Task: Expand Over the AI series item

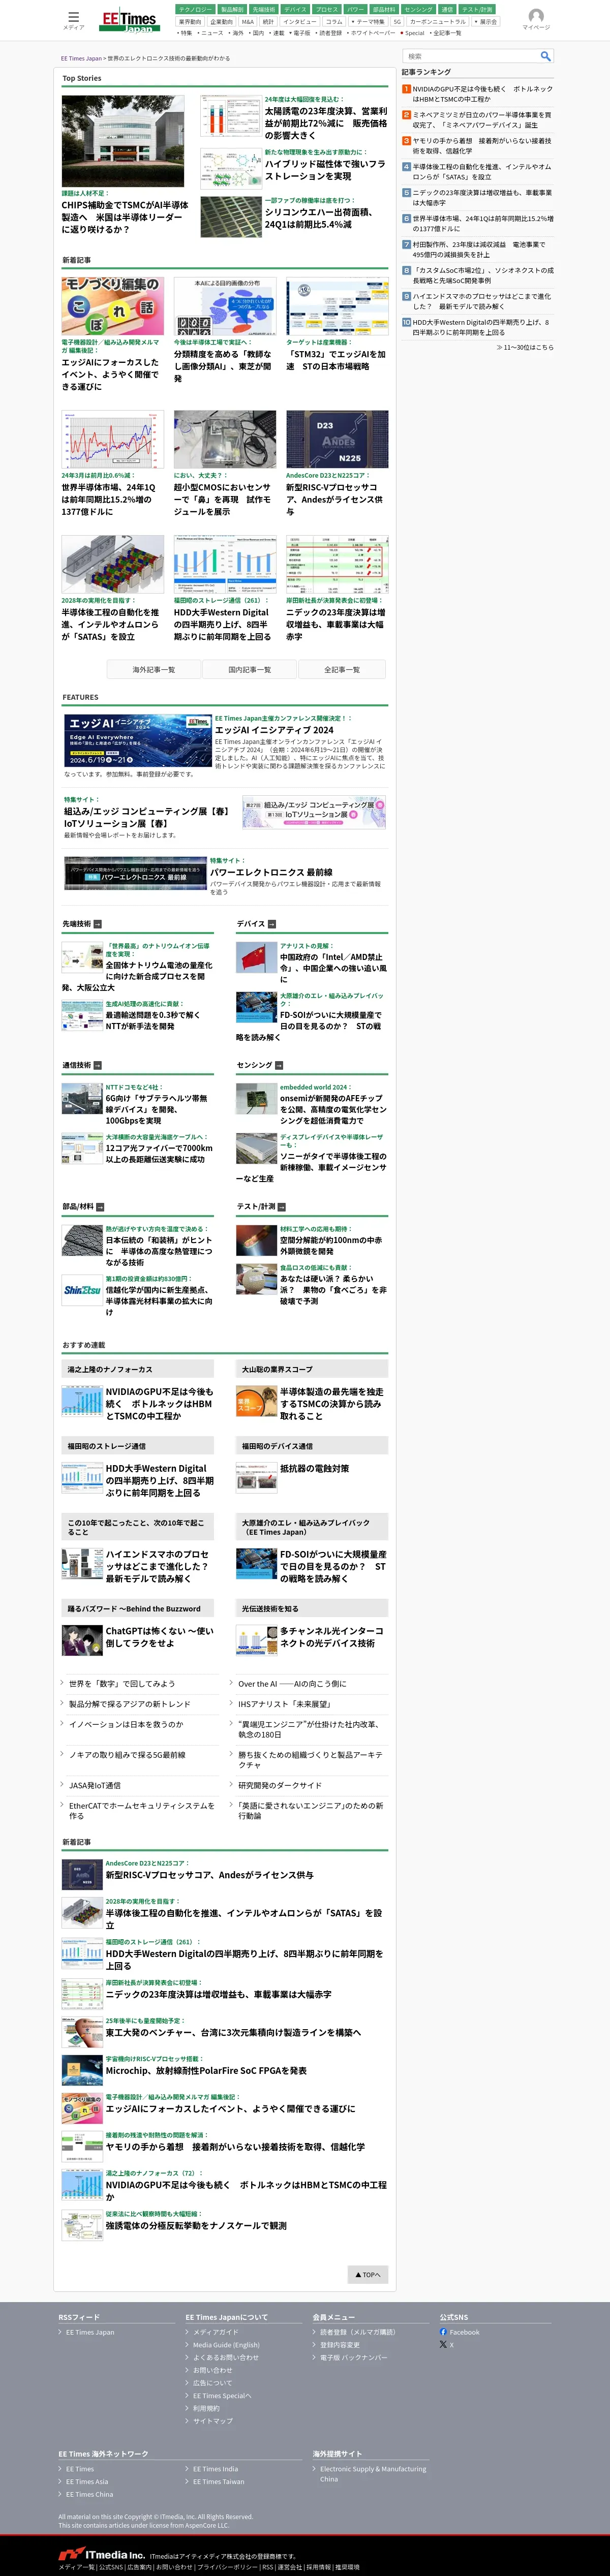Action: point(292,1683)
